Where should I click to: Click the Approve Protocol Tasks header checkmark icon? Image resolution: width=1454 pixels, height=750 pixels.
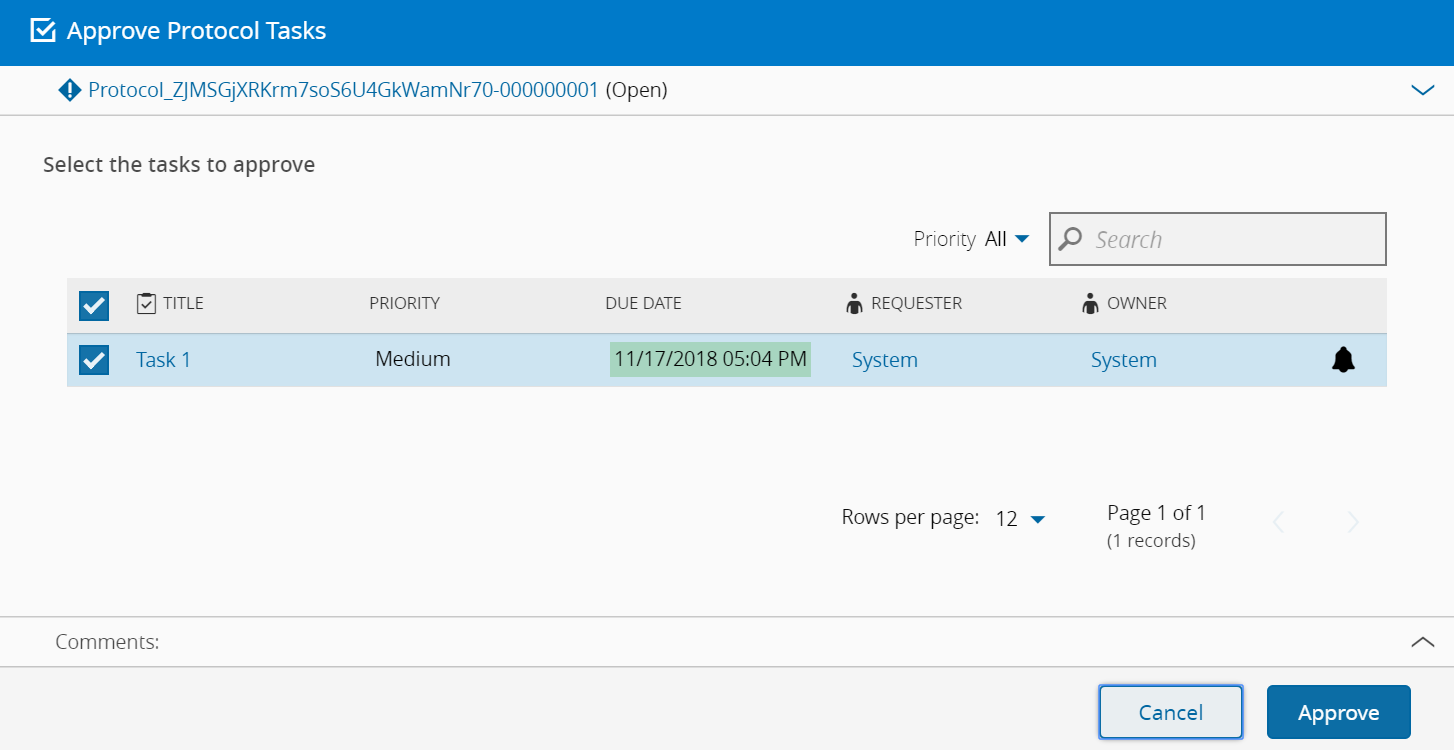(43, 31)
